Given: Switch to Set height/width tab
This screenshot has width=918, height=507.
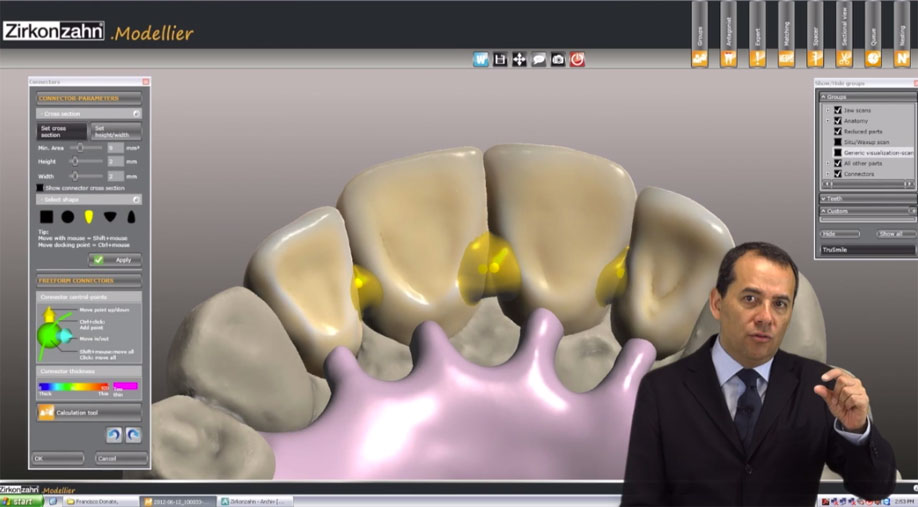Looking at the screenshot, I should 115,131.
